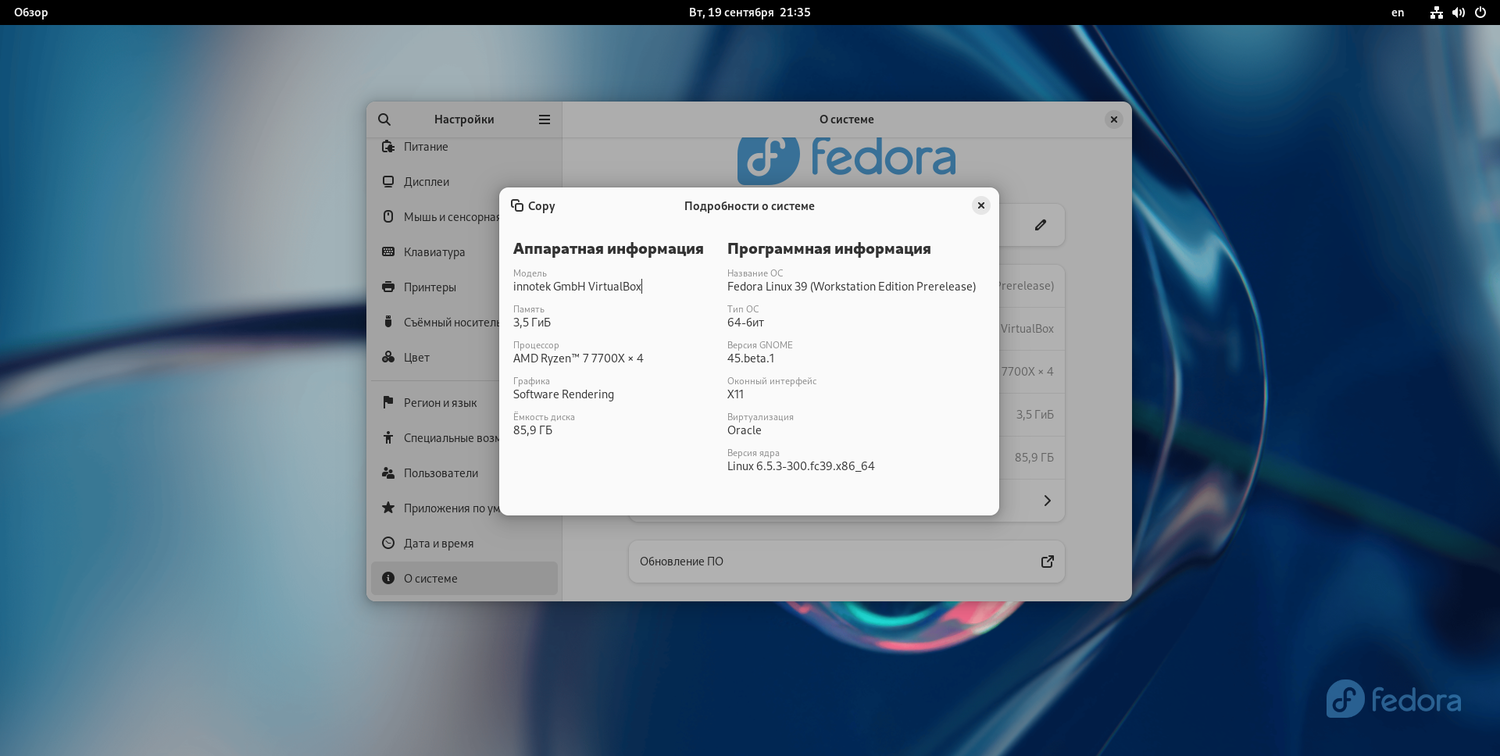
Task: Open the Настройки hamburger menu
Action: (544, 119)
